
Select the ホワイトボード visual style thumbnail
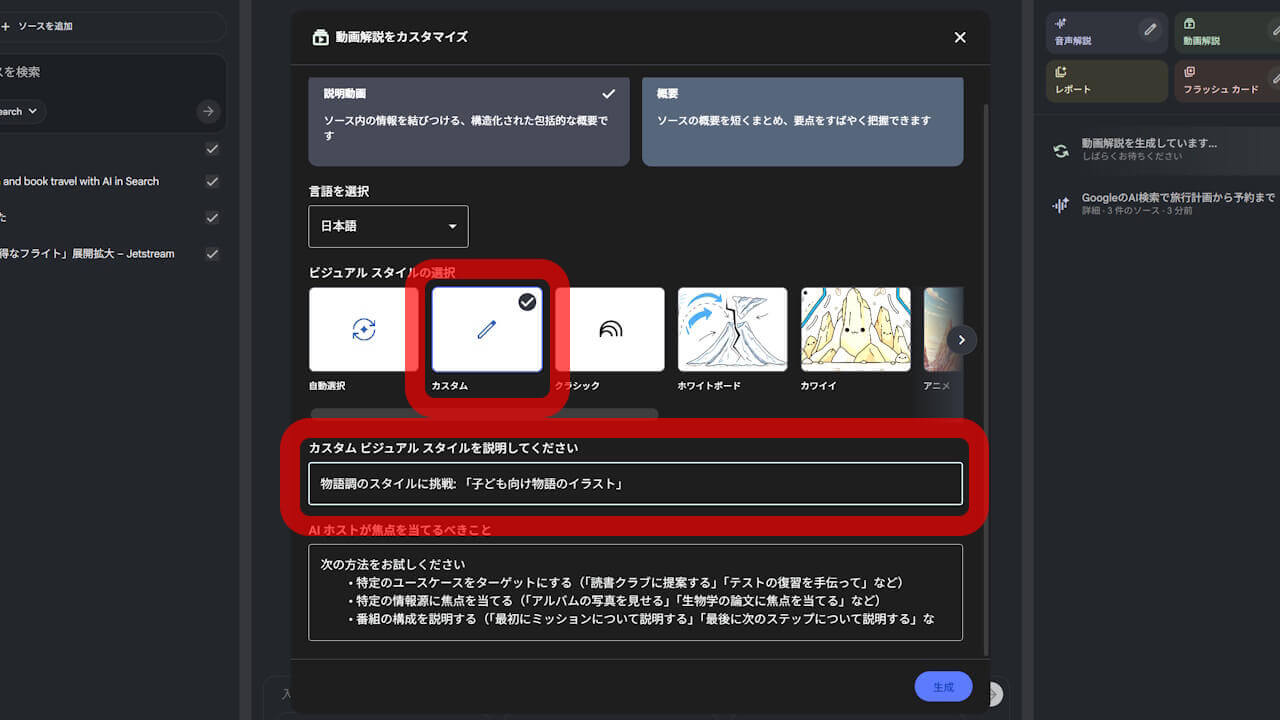[732, 328]
